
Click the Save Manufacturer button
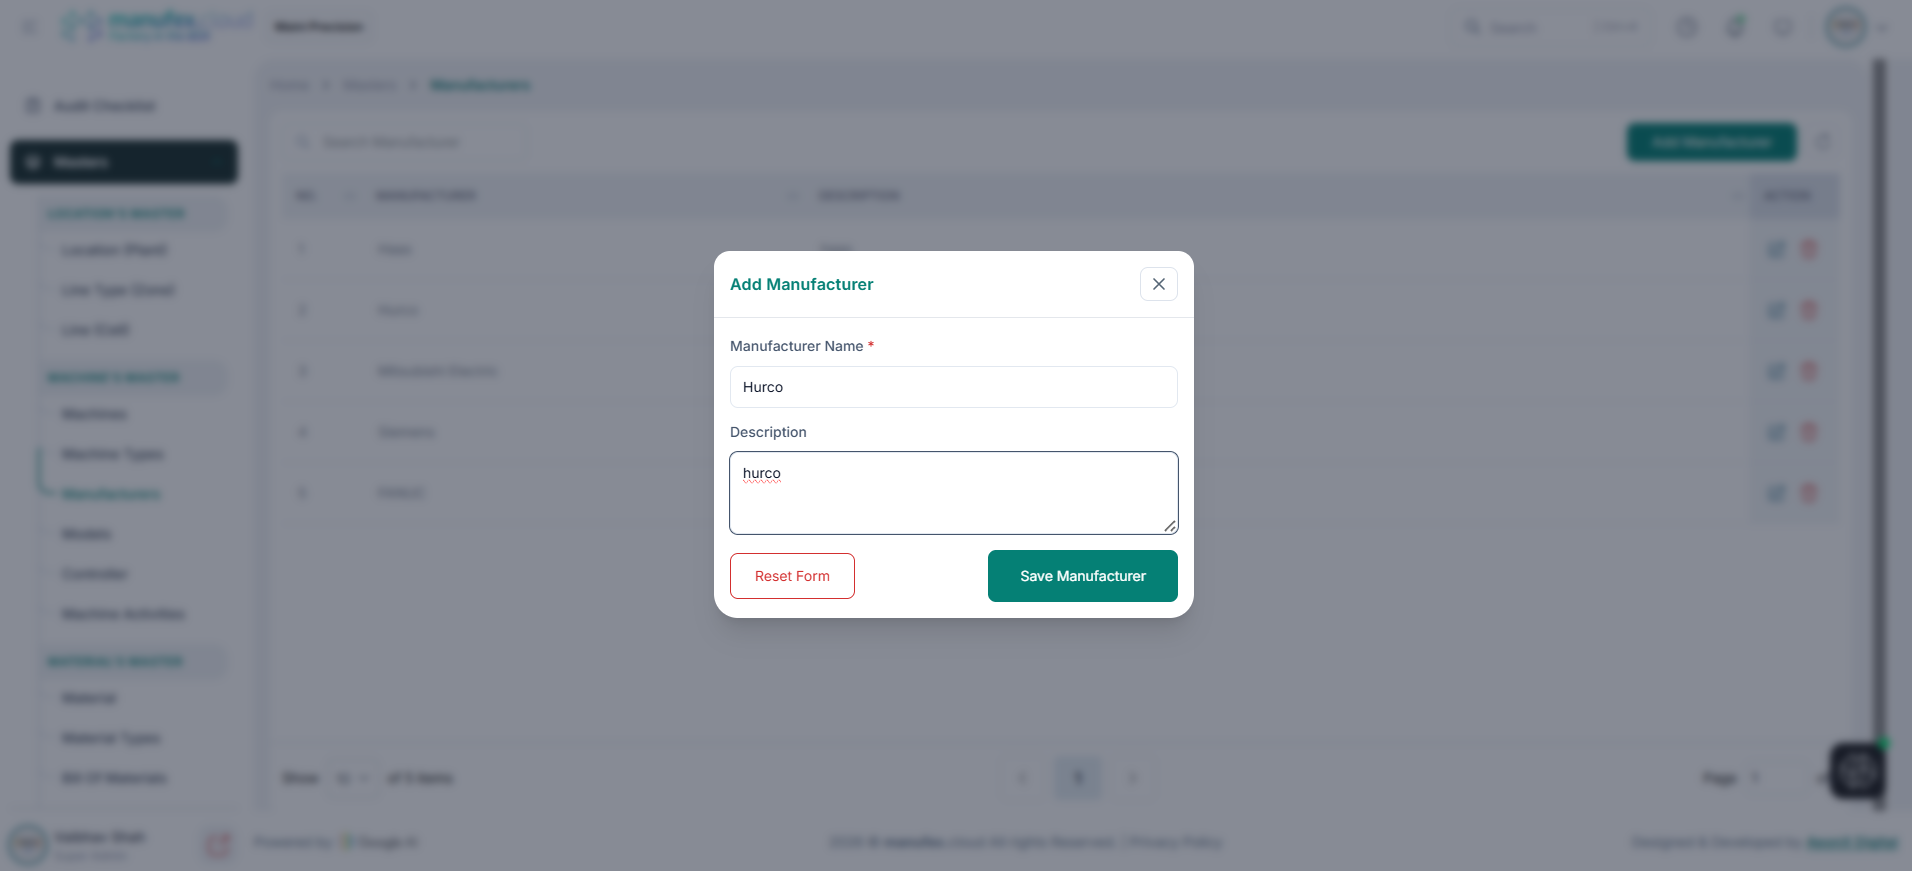click(1082, 576)
